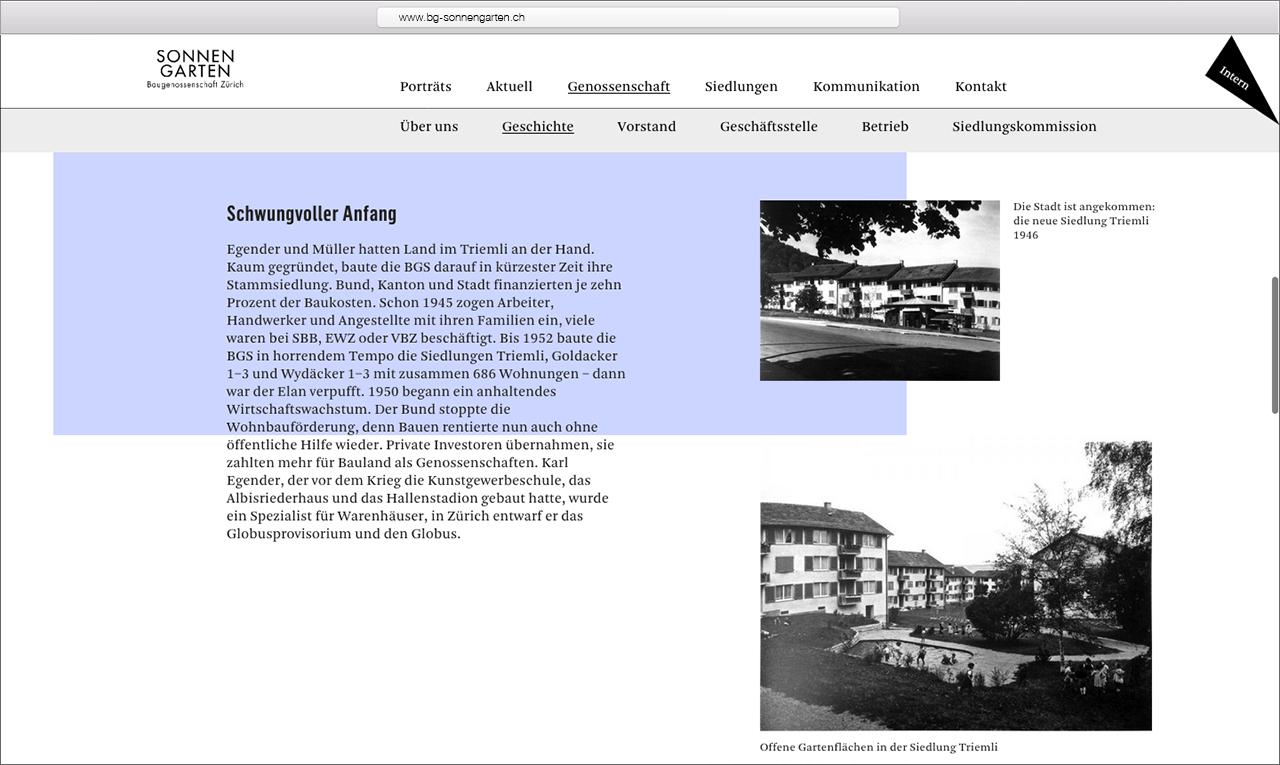The height and width of the screenshot is (765, 1280).
Task: Click the browser address bar
Action: 638,17
